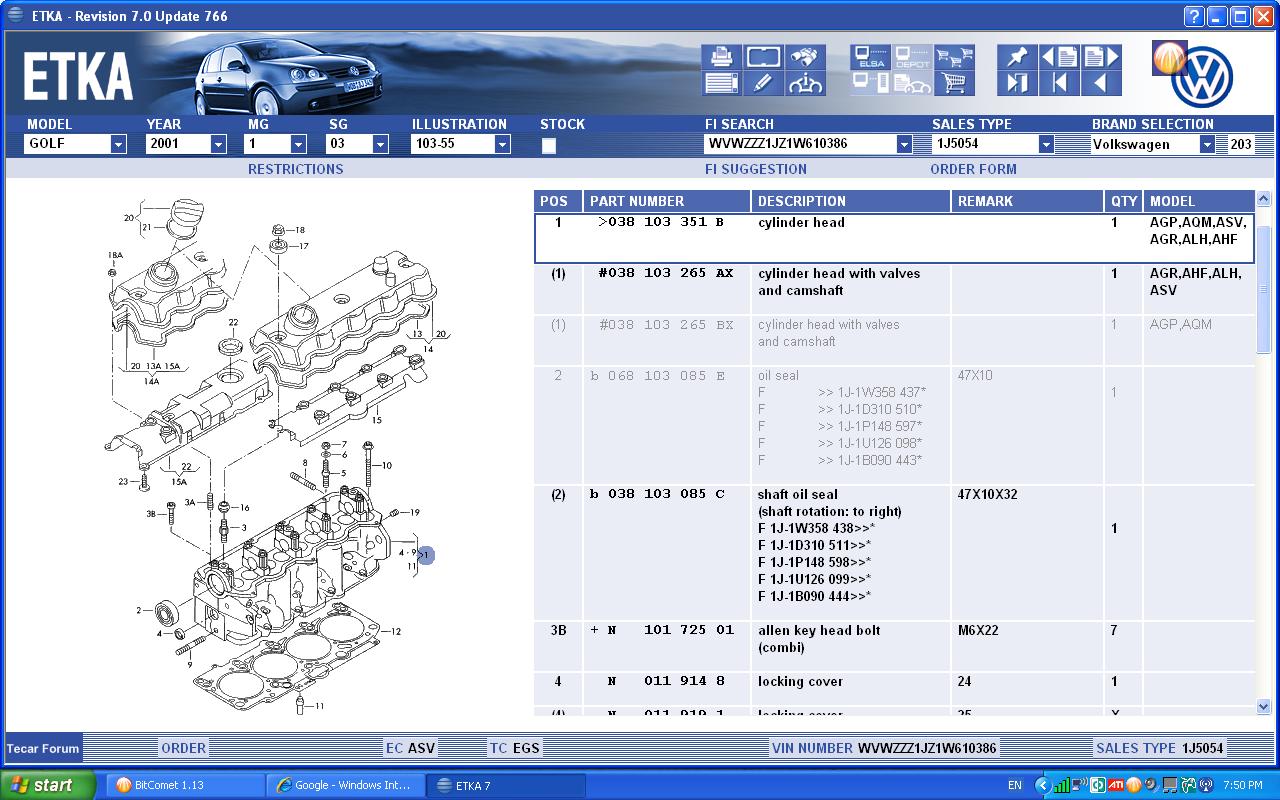1280x800 pixels.
Task: Toggle the STOCK checkbox
Action: pos(548,146)
